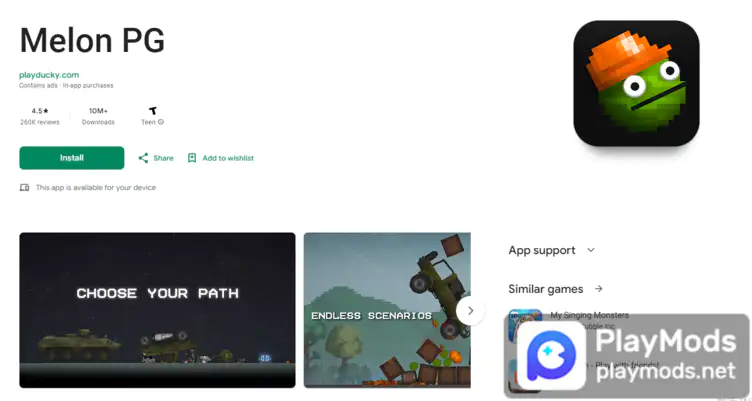Click the Add to wishlist bookmark icon
This screenshot has height=401, width=752.
tap(192, 158)
